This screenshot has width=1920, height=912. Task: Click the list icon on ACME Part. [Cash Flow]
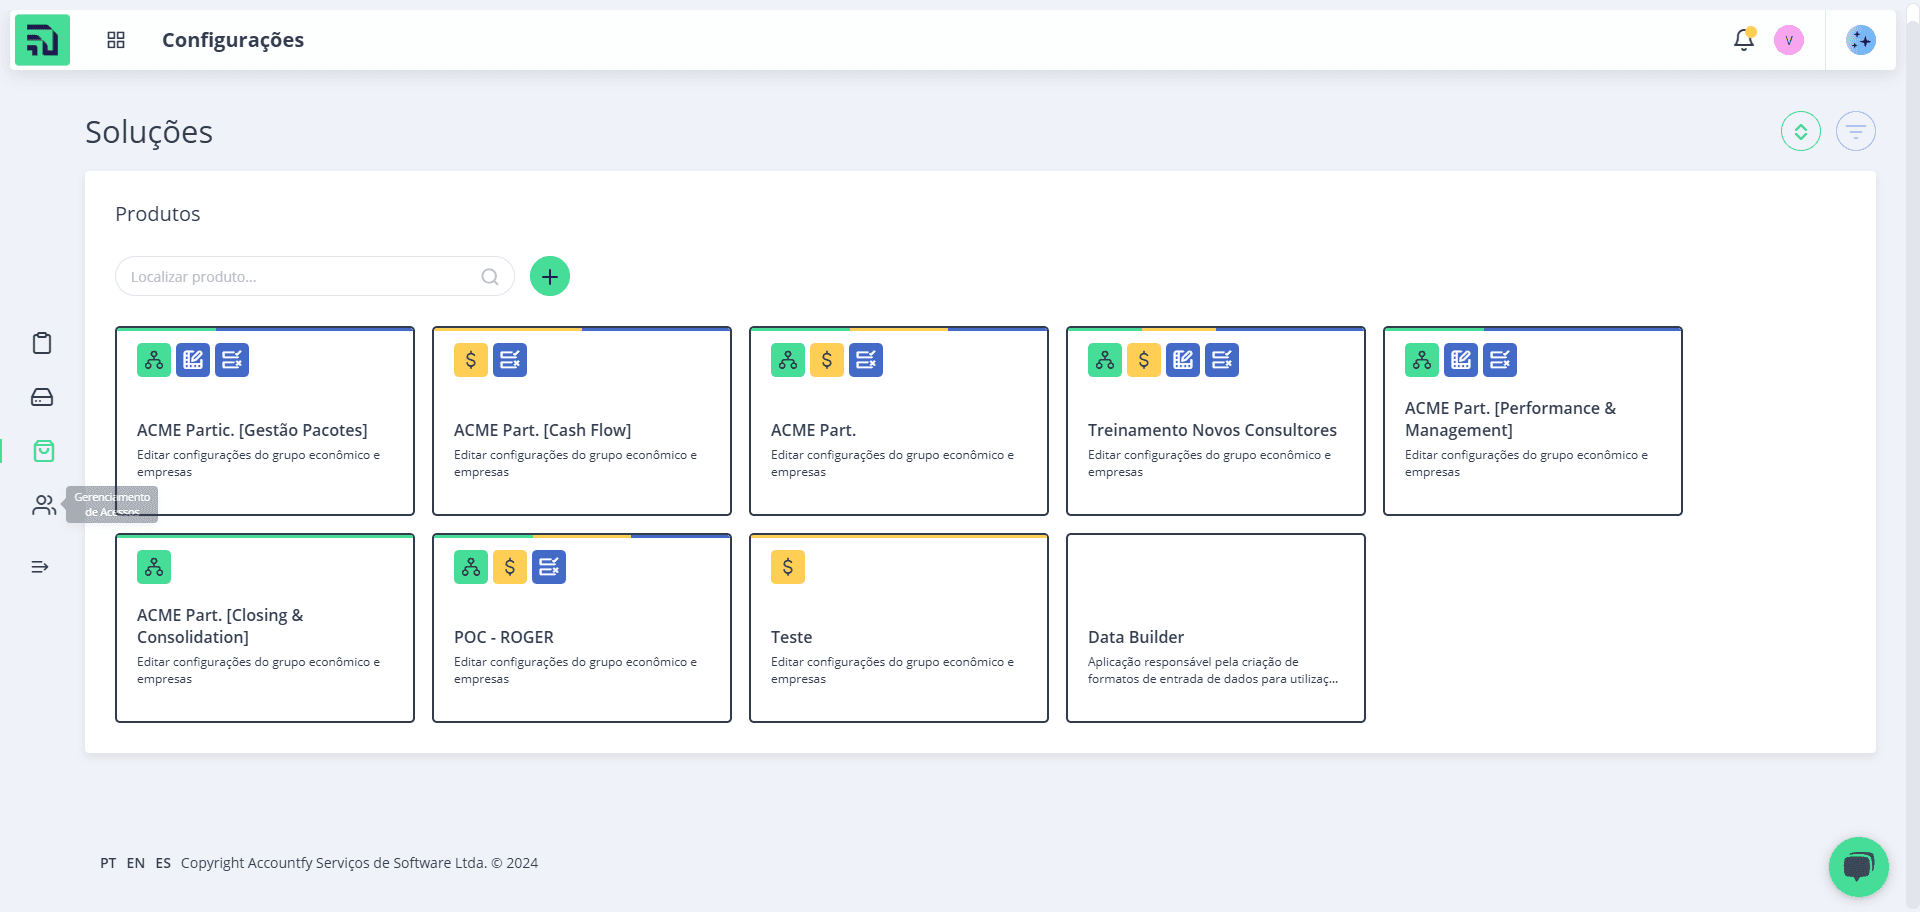click(510, 360)
